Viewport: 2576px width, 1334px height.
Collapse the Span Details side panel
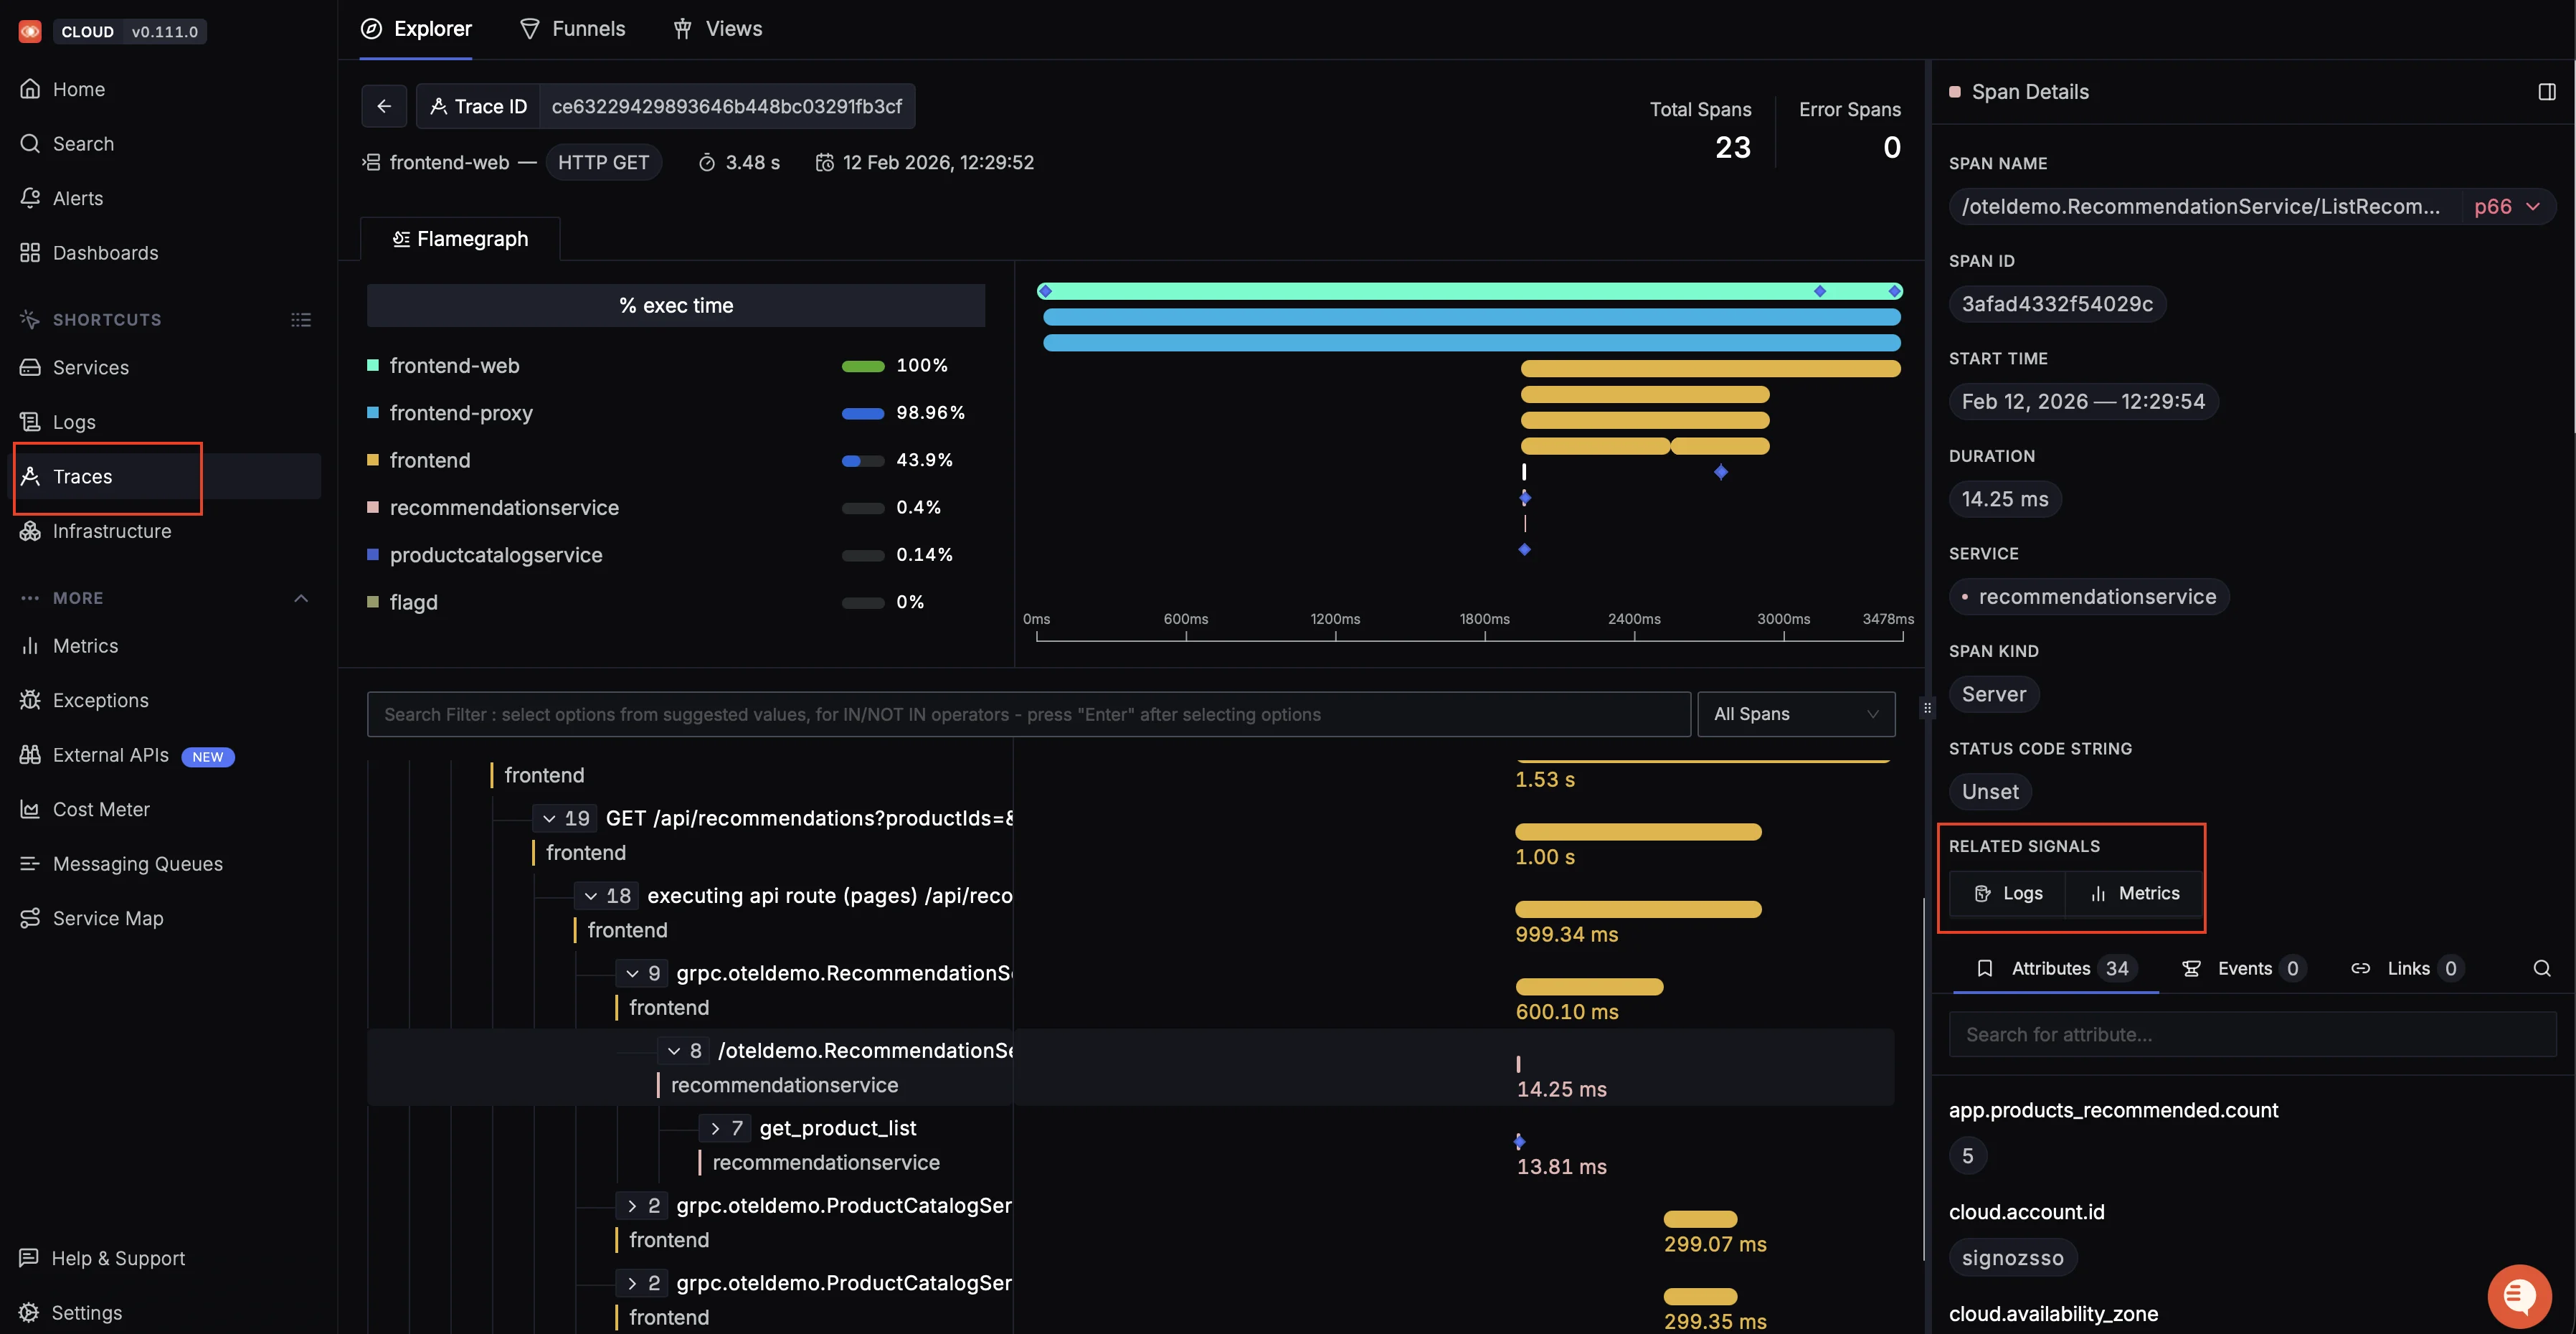2546,91
